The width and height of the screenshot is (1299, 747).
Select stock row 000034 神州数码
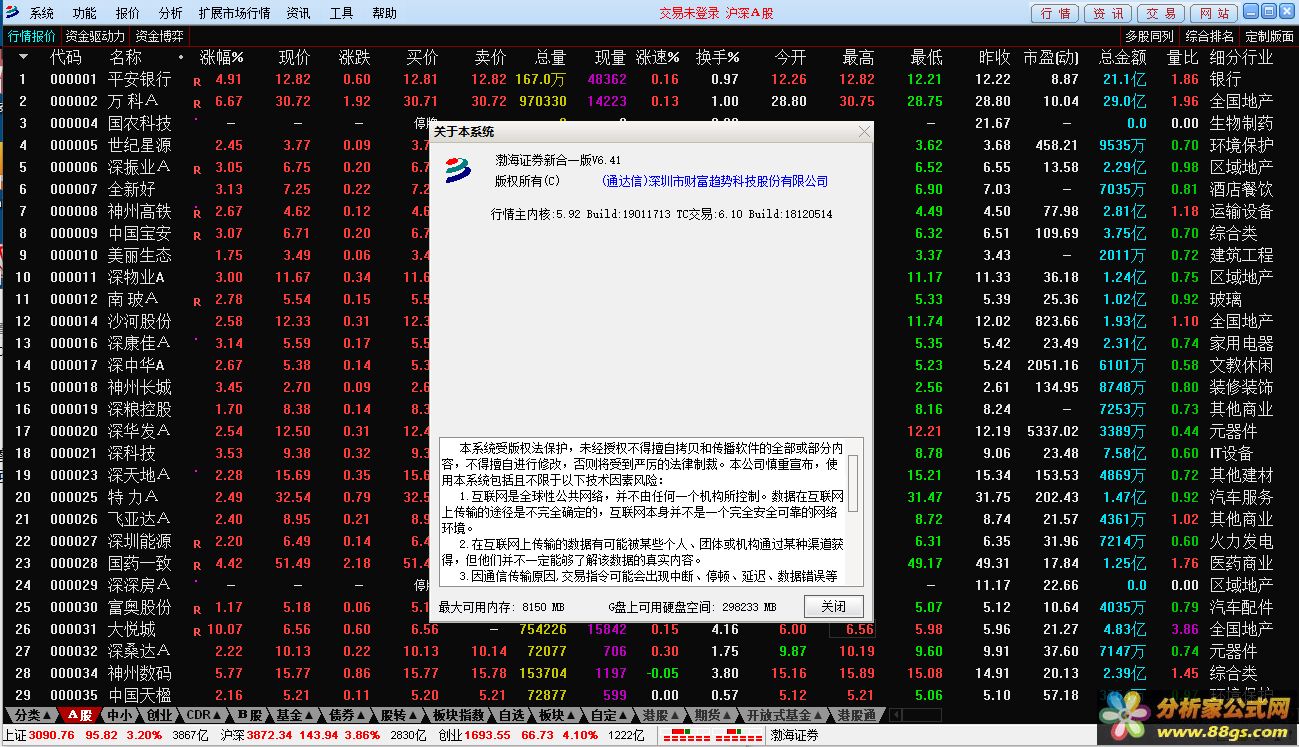(x=649, y=673)
